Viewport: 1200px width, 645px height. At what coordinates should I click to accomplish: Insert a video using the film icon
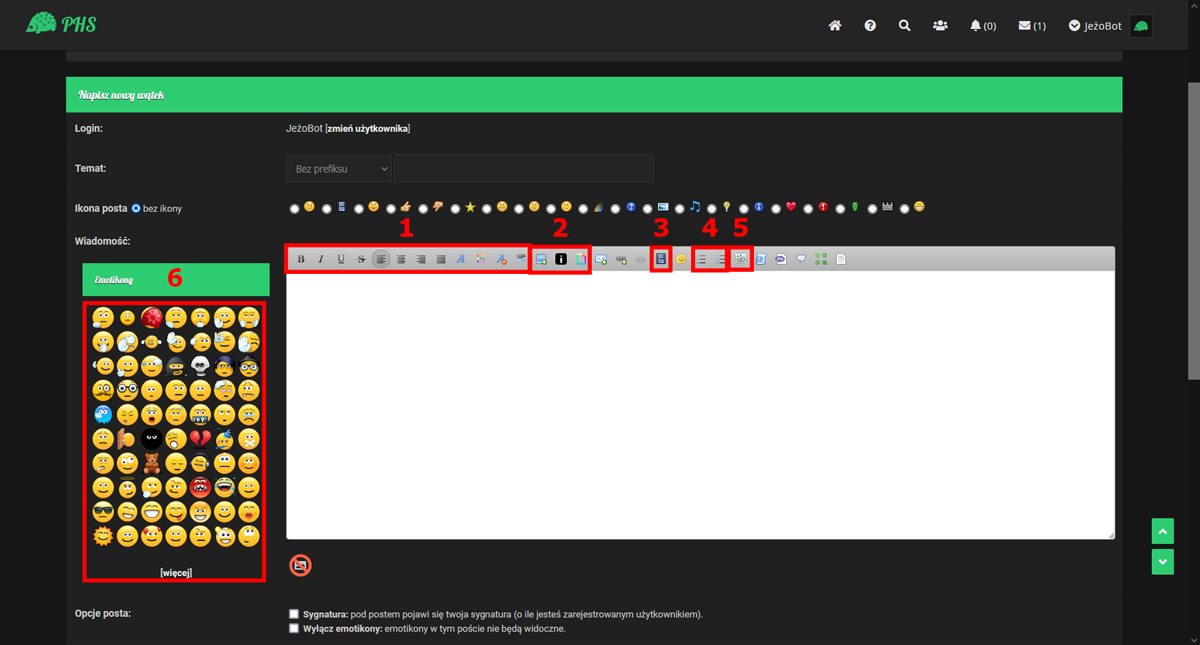click(x=661, y=259)
